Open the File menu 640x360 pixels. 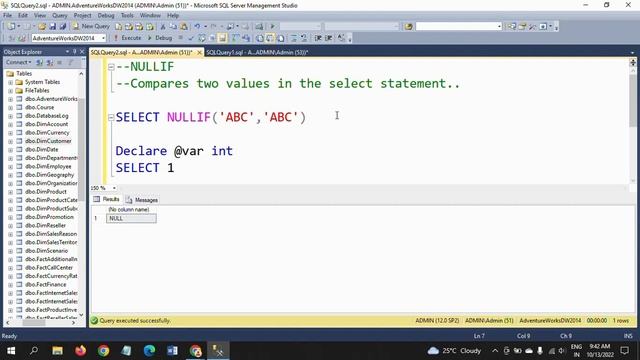pyautogui.click(x=7, y=16)
